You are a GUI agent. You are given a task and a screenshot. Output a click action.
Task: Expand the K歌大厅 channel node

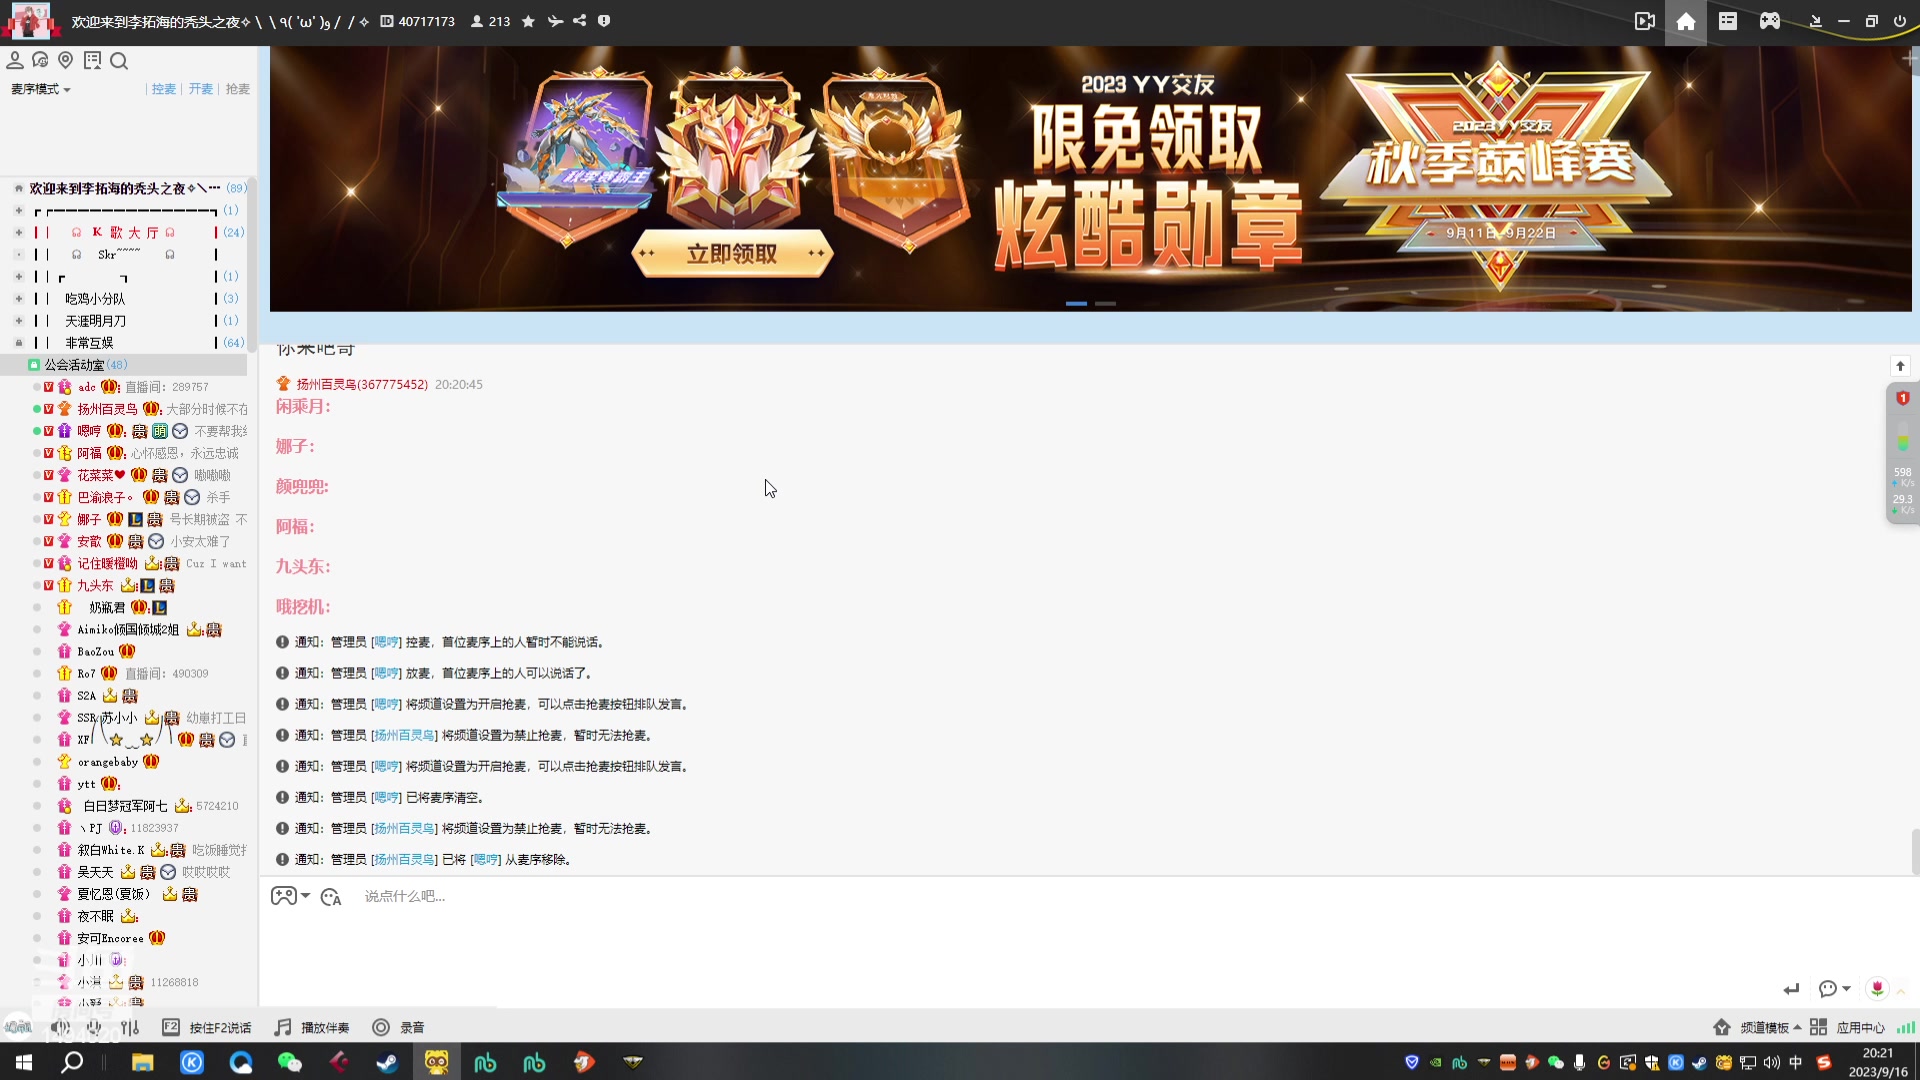(18, 232)
